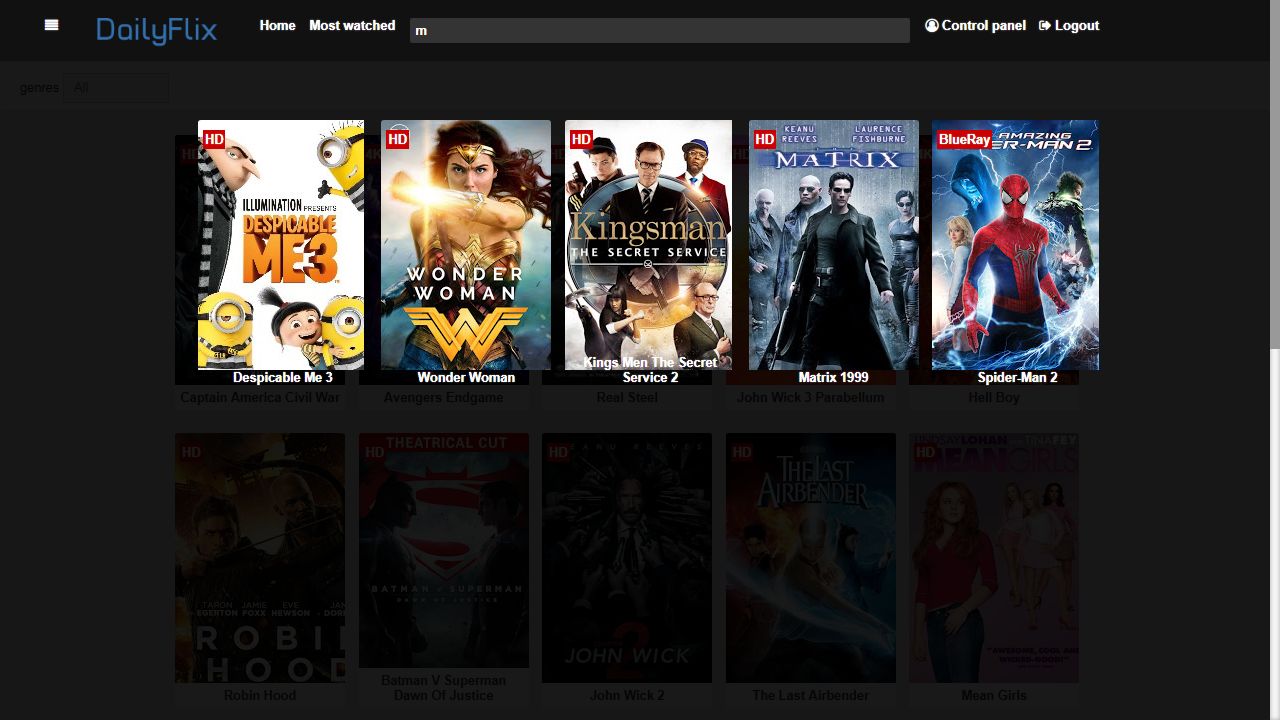Select the Spider-Man 2 title text

coord(1017,377)
